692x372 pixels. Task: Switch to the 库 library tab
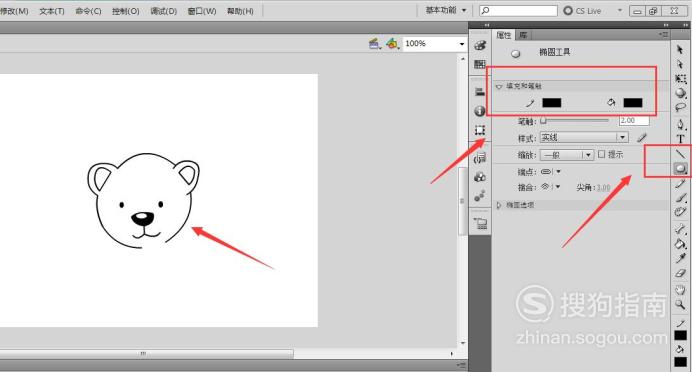tap(523, 35)
